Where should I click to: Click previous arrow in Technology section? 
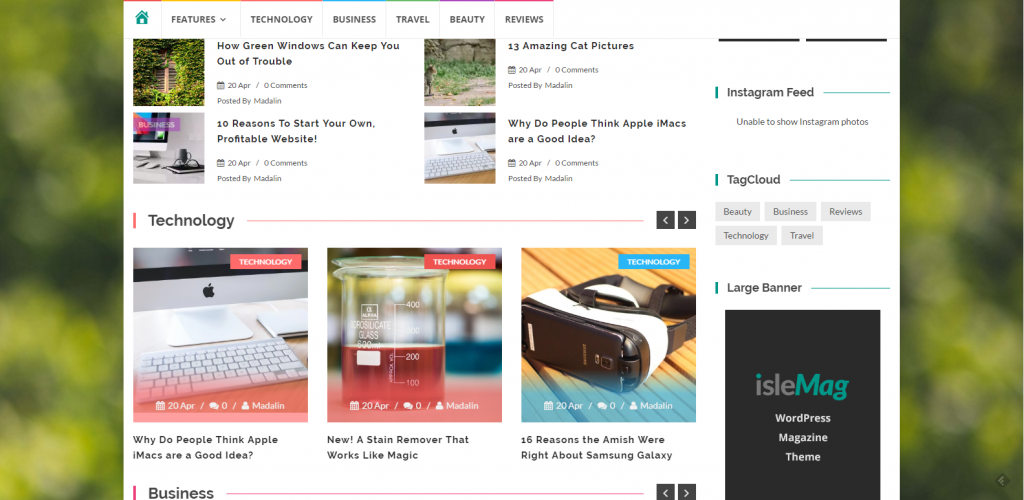point(665,220)
